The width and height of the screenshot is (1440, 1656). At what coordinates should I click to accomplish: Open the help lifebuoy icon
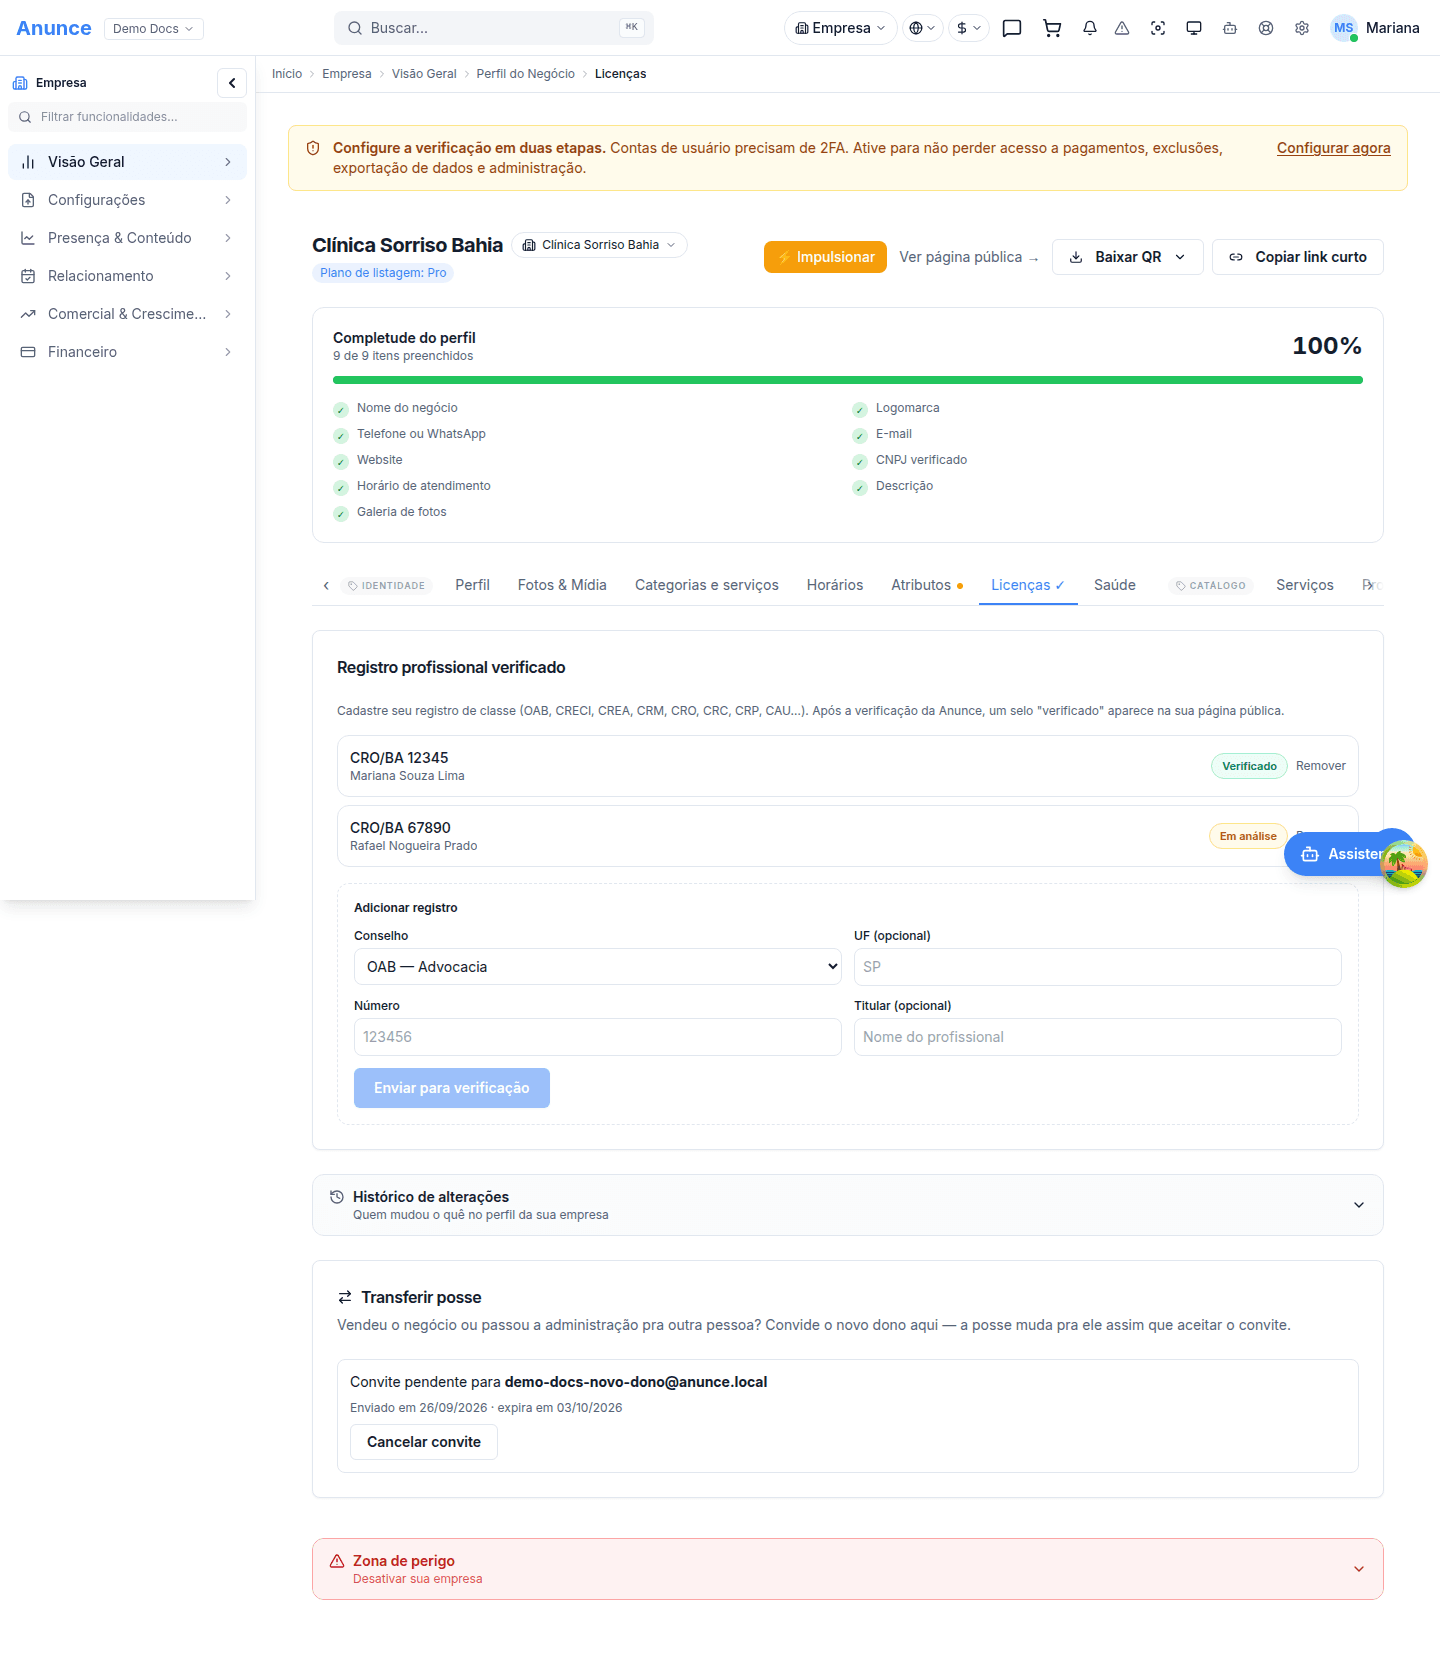pyautogui.click(x=1266, y=28)
